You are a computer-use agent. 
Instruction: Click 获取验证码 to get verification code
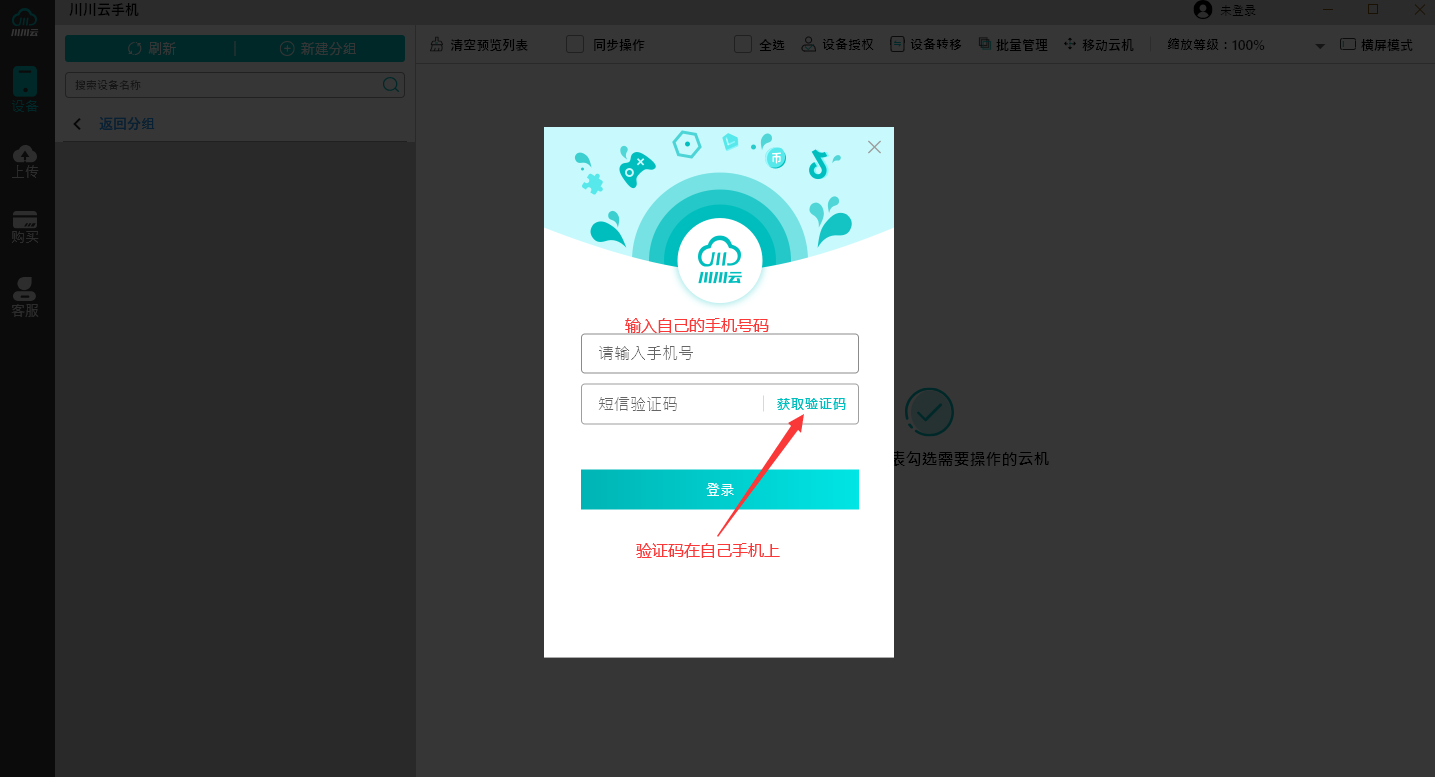(x=811, y=404)
